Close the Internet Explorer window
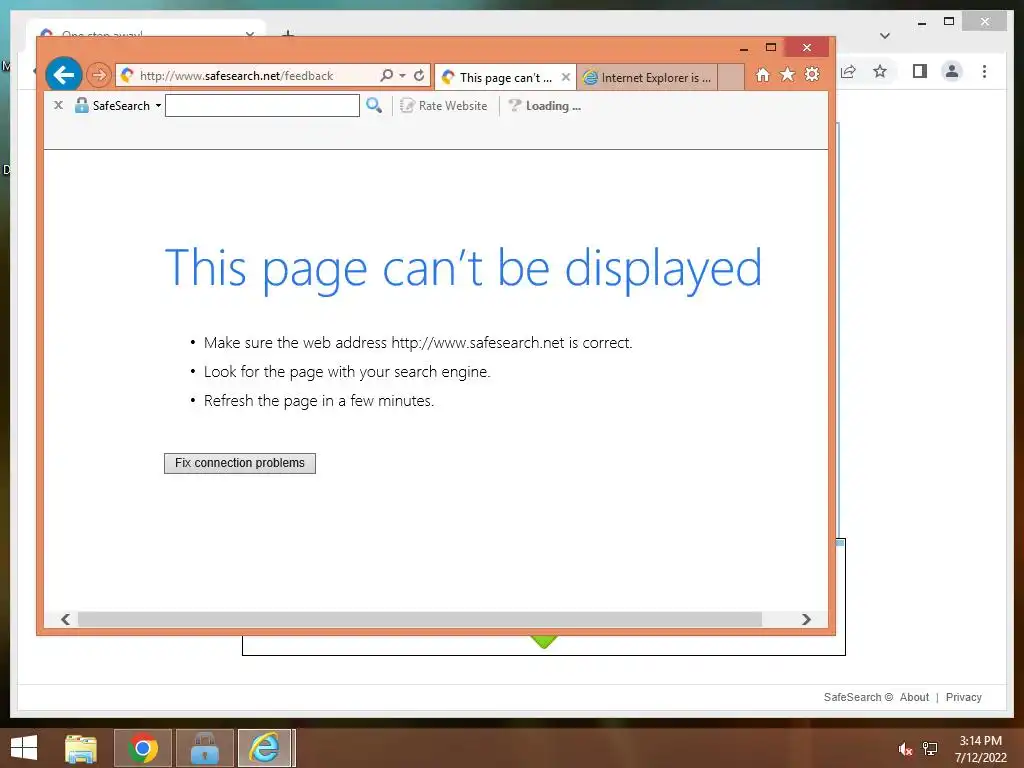 tap(807, 48)
